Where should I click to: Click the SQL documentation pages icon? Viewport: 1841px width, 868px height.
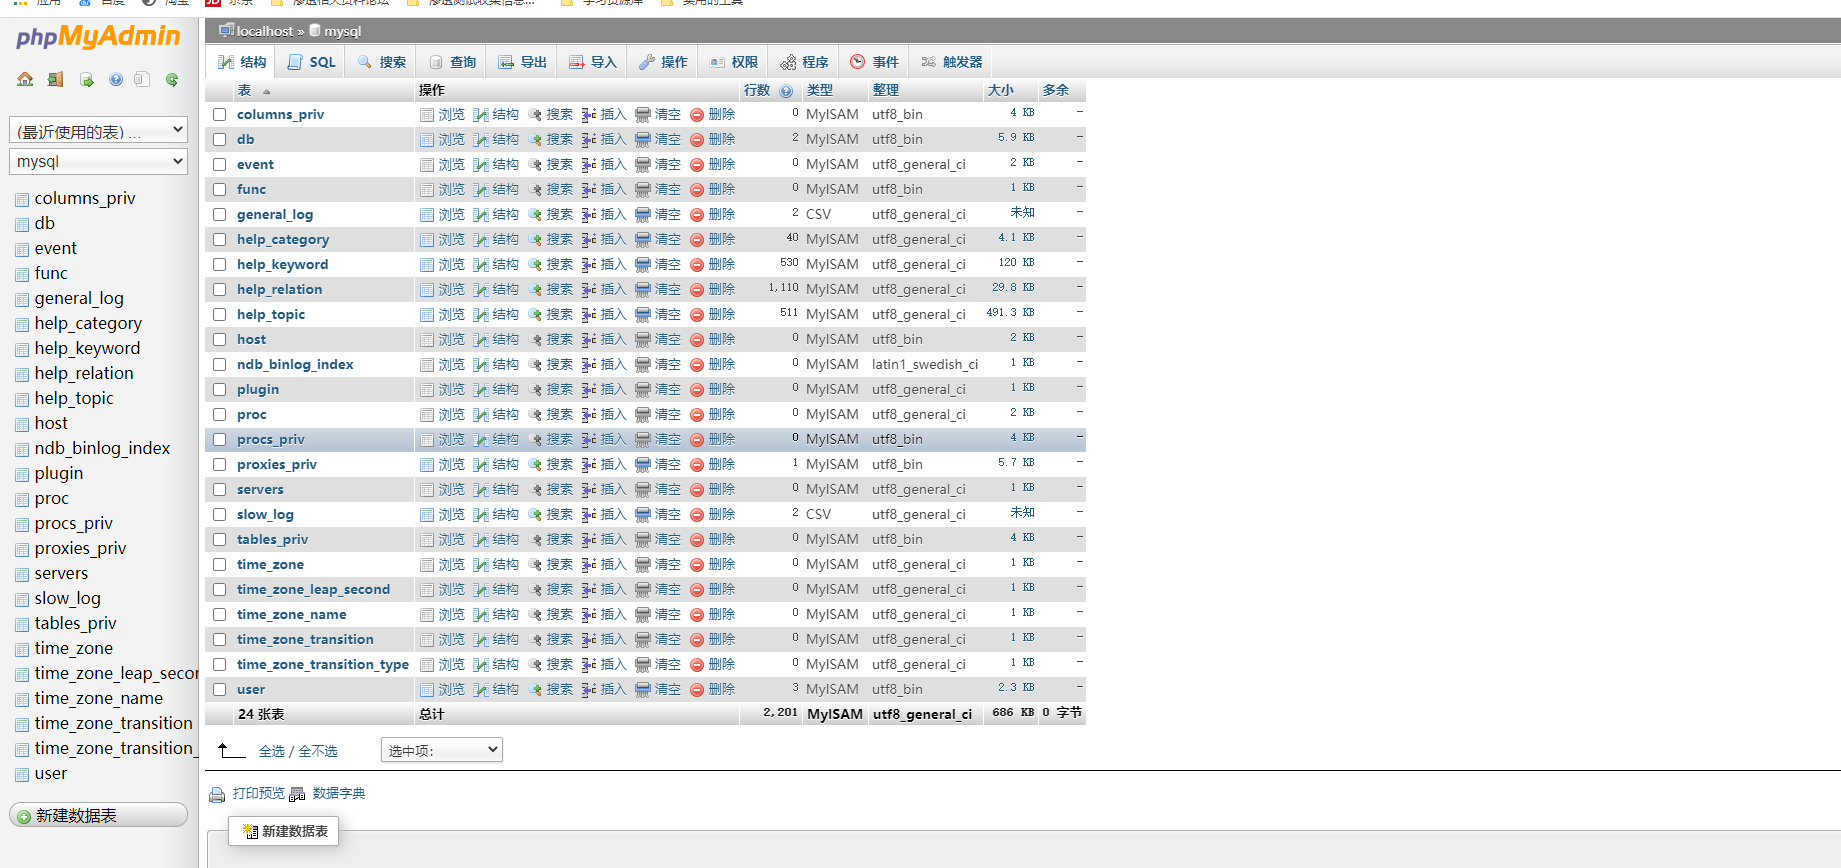(142, 79)
